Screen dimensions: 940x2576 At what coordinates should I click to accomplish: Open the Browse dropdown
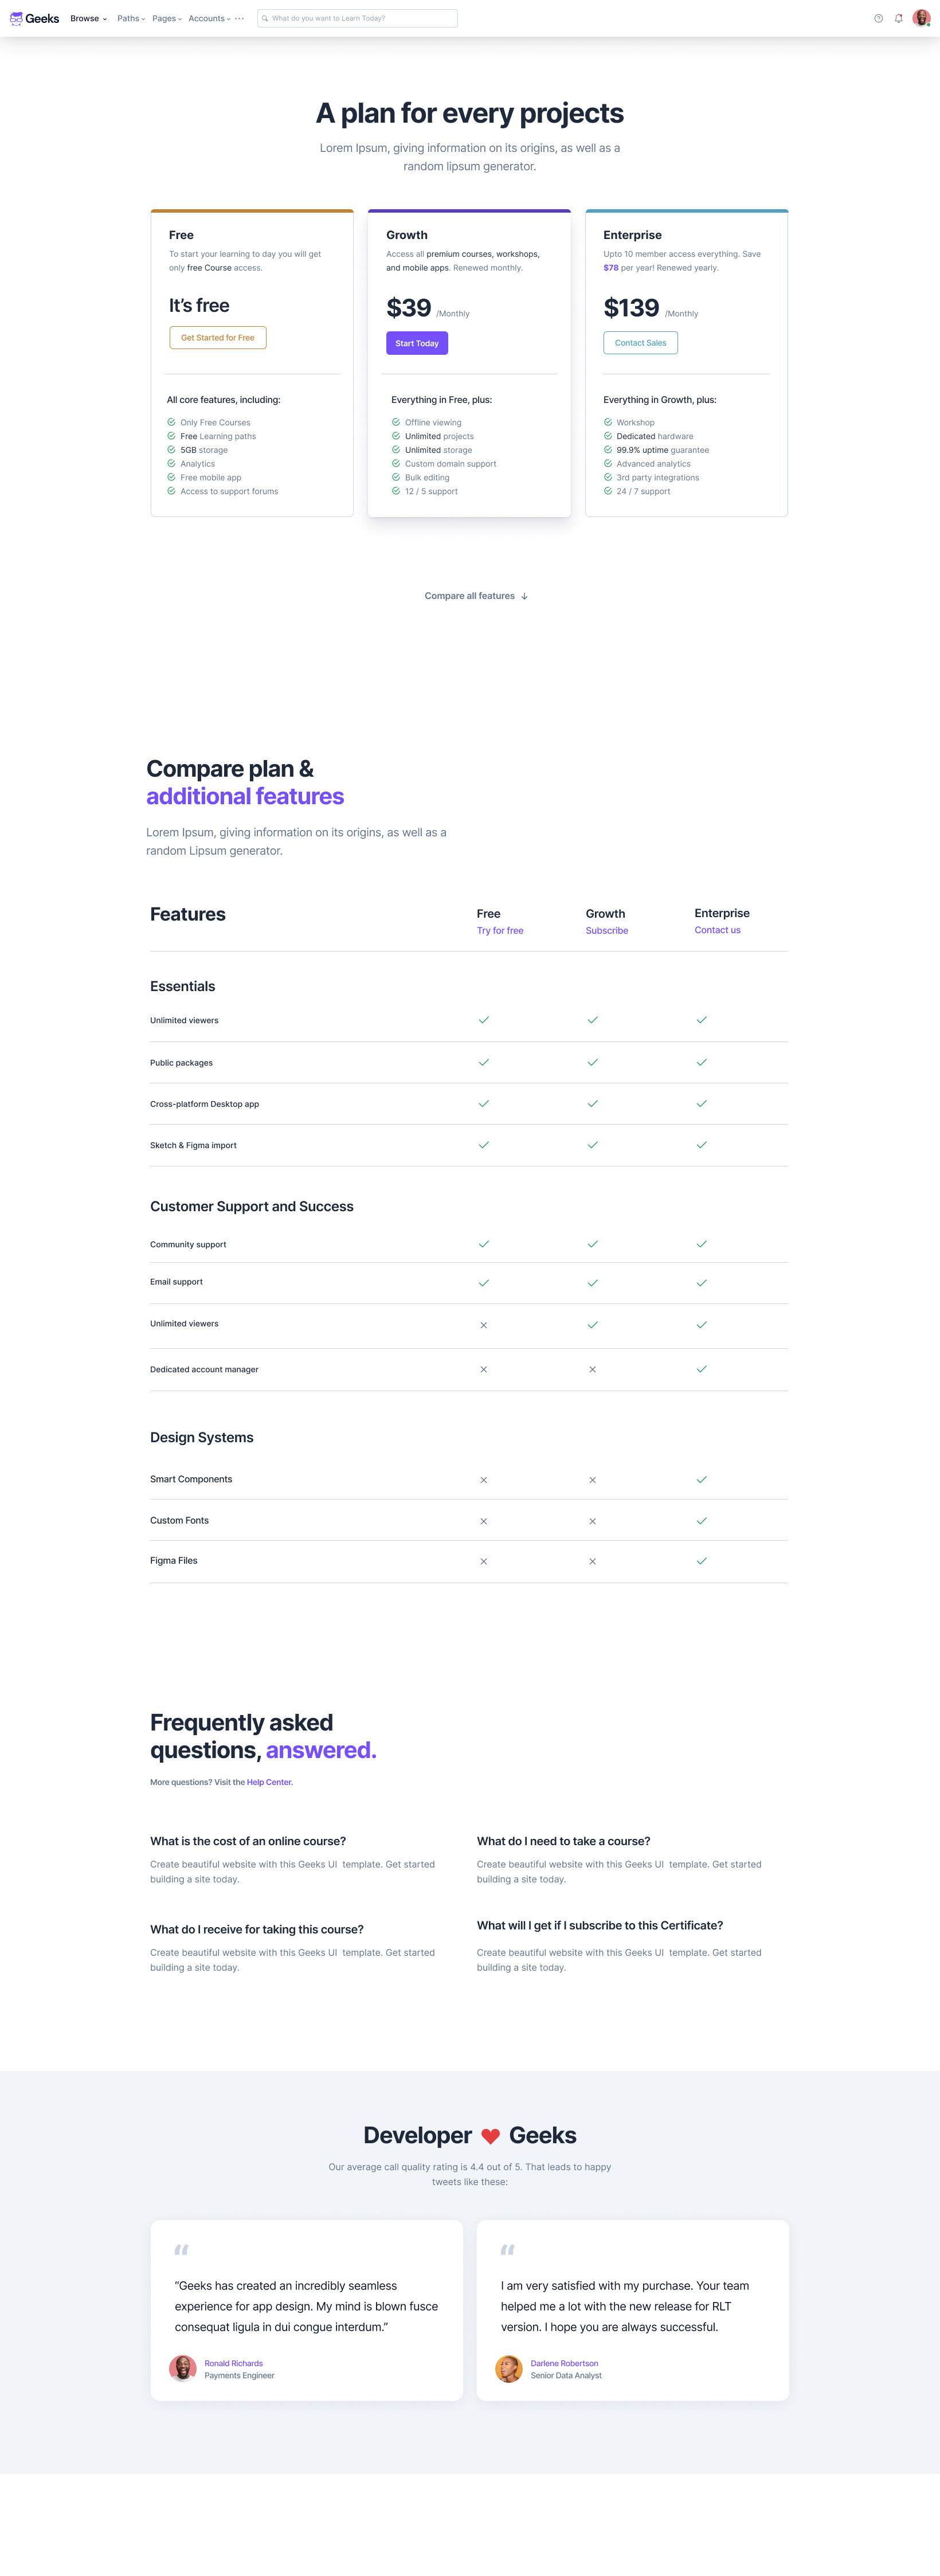click(x=86, y=18)
